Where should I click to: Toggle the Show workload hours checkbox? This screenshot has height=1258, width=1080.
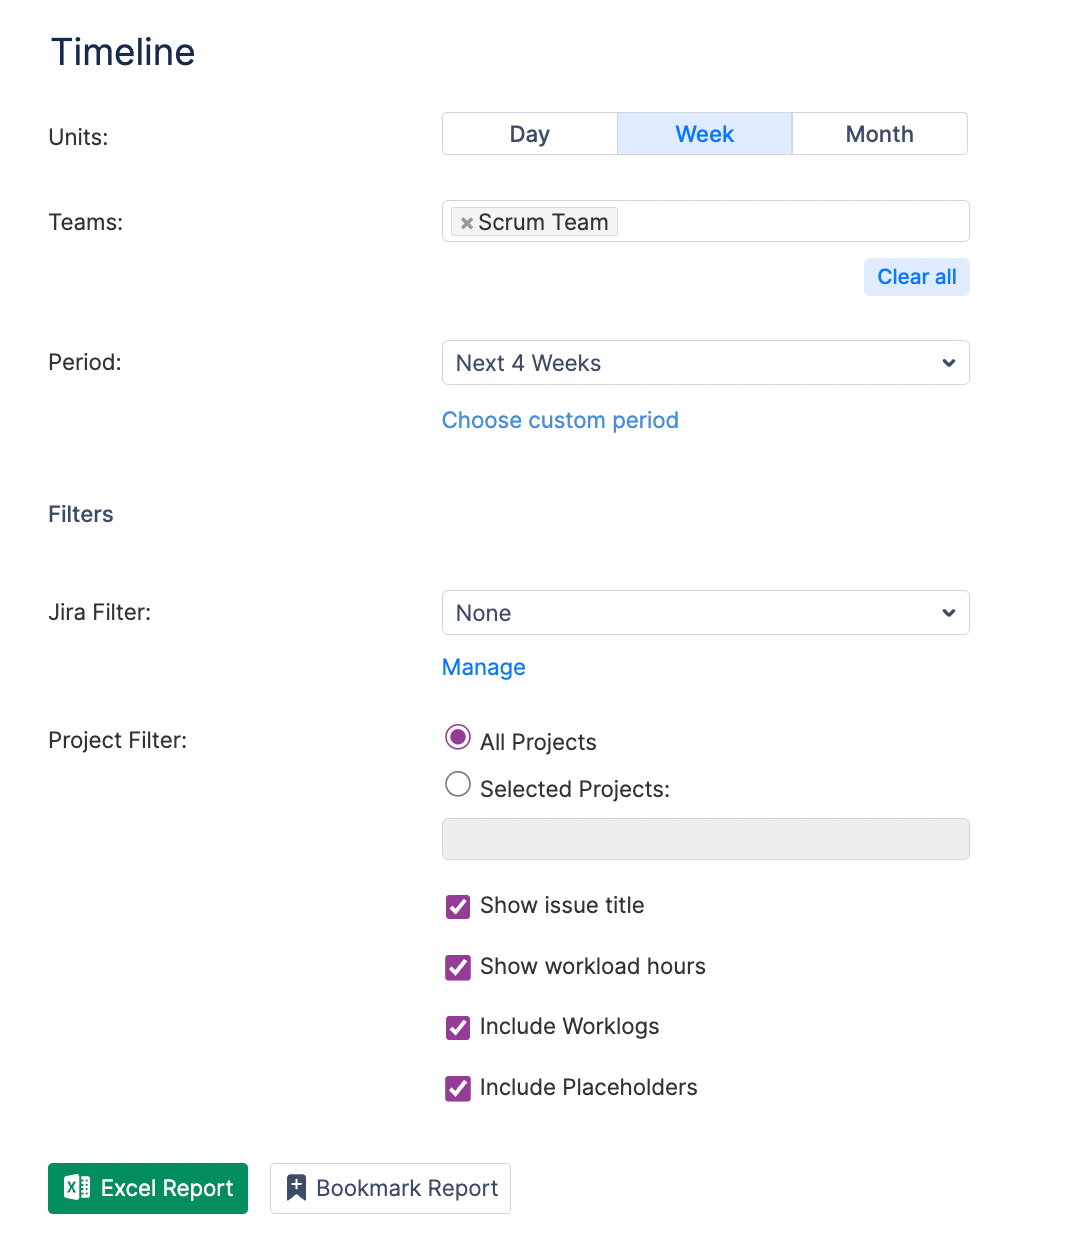(x=458, y=967)
